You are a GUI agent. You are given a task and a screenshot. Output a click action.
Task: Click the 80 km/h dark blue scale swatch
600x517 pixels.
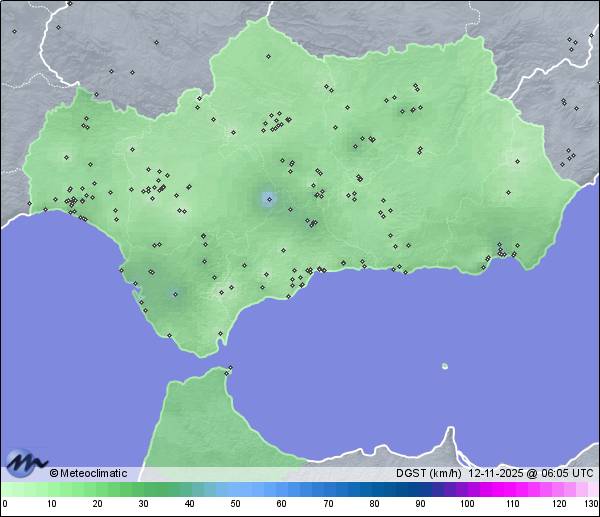[x=373, y=489]
